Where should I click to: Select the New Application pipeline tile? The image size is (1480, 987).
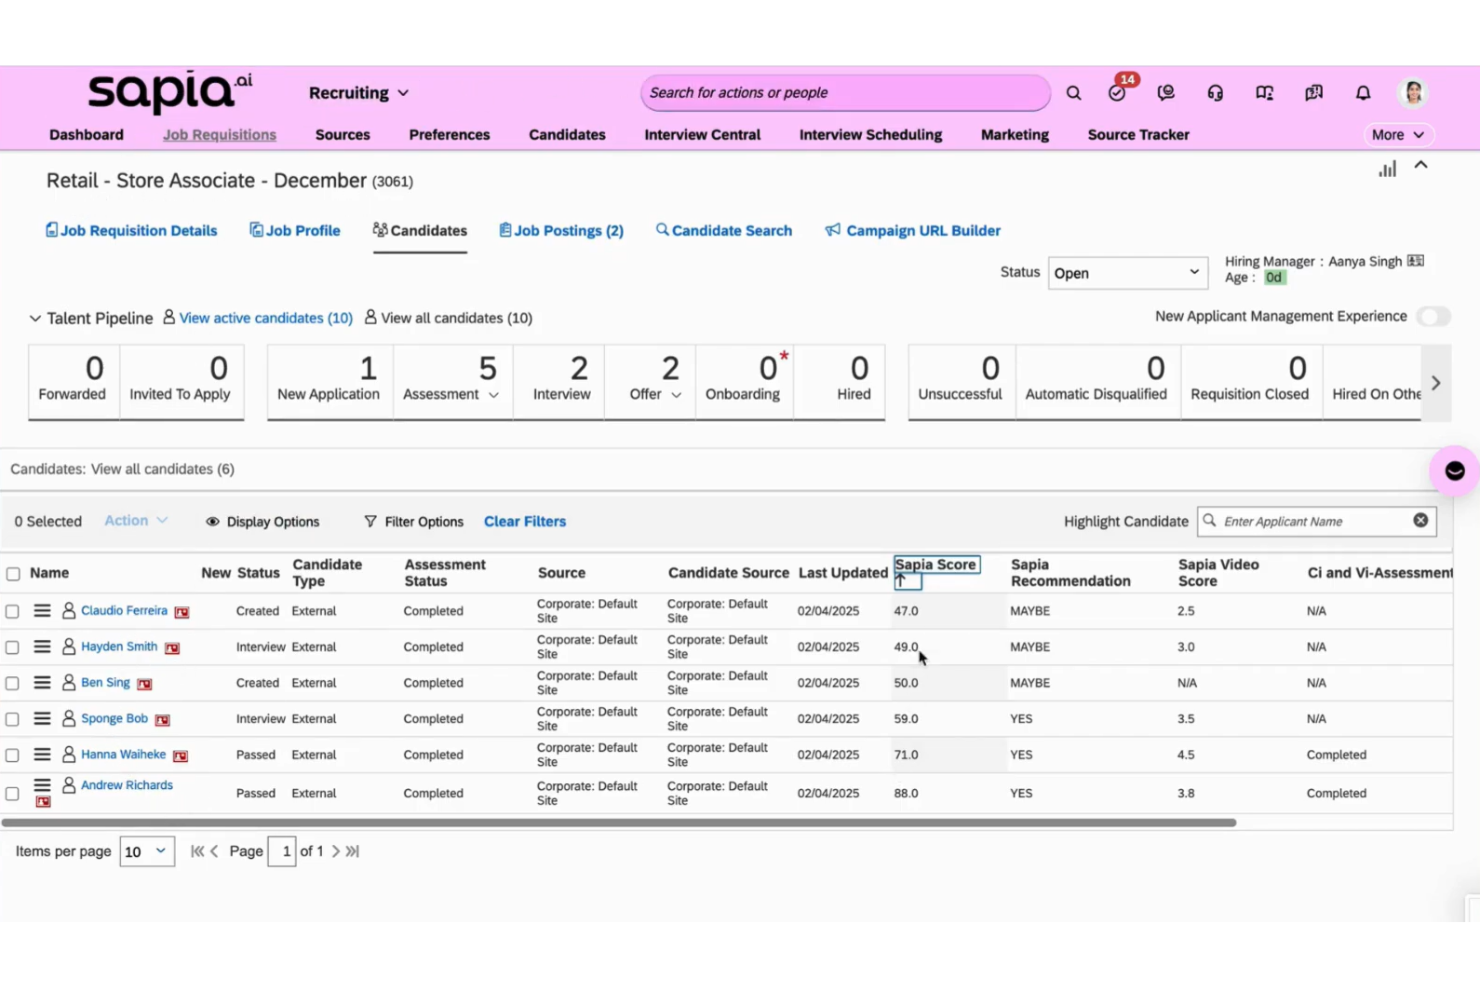pyautogui.click(x=329, y=381)
